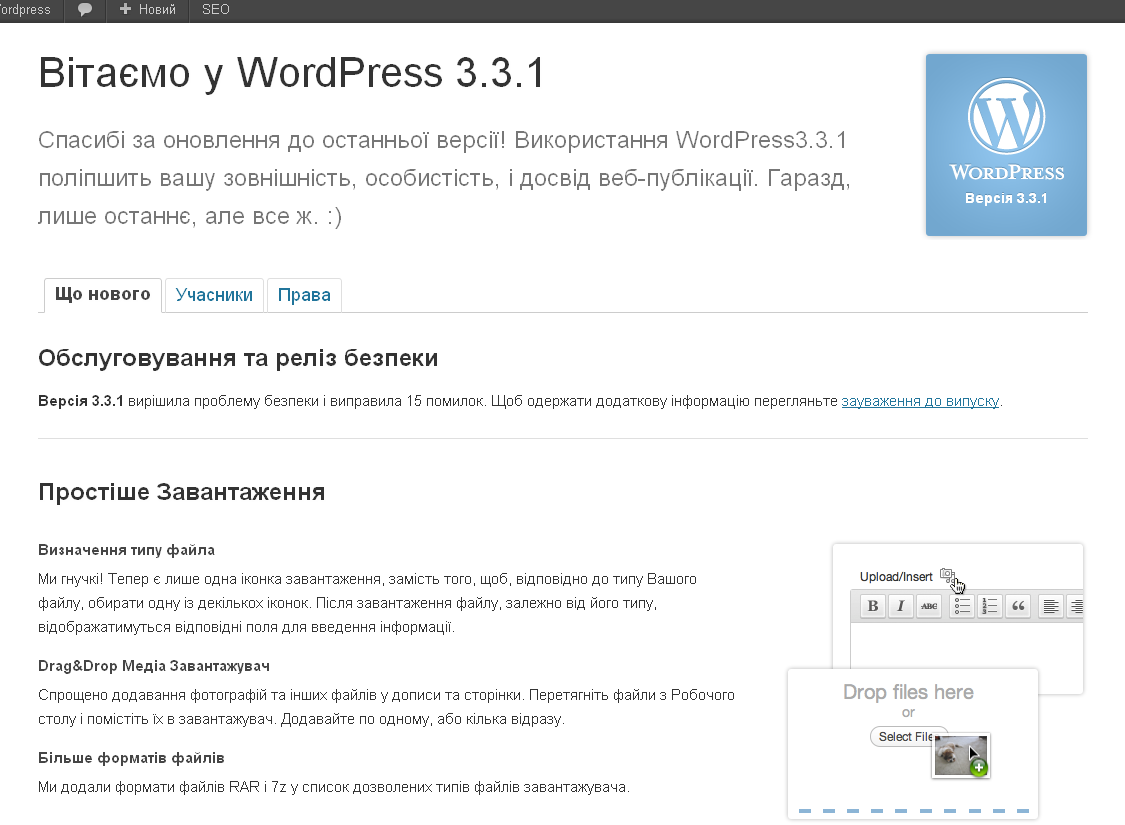Switch to the Що нового tab
Viewport: 1125px width, 825px height.
(103, 294)
